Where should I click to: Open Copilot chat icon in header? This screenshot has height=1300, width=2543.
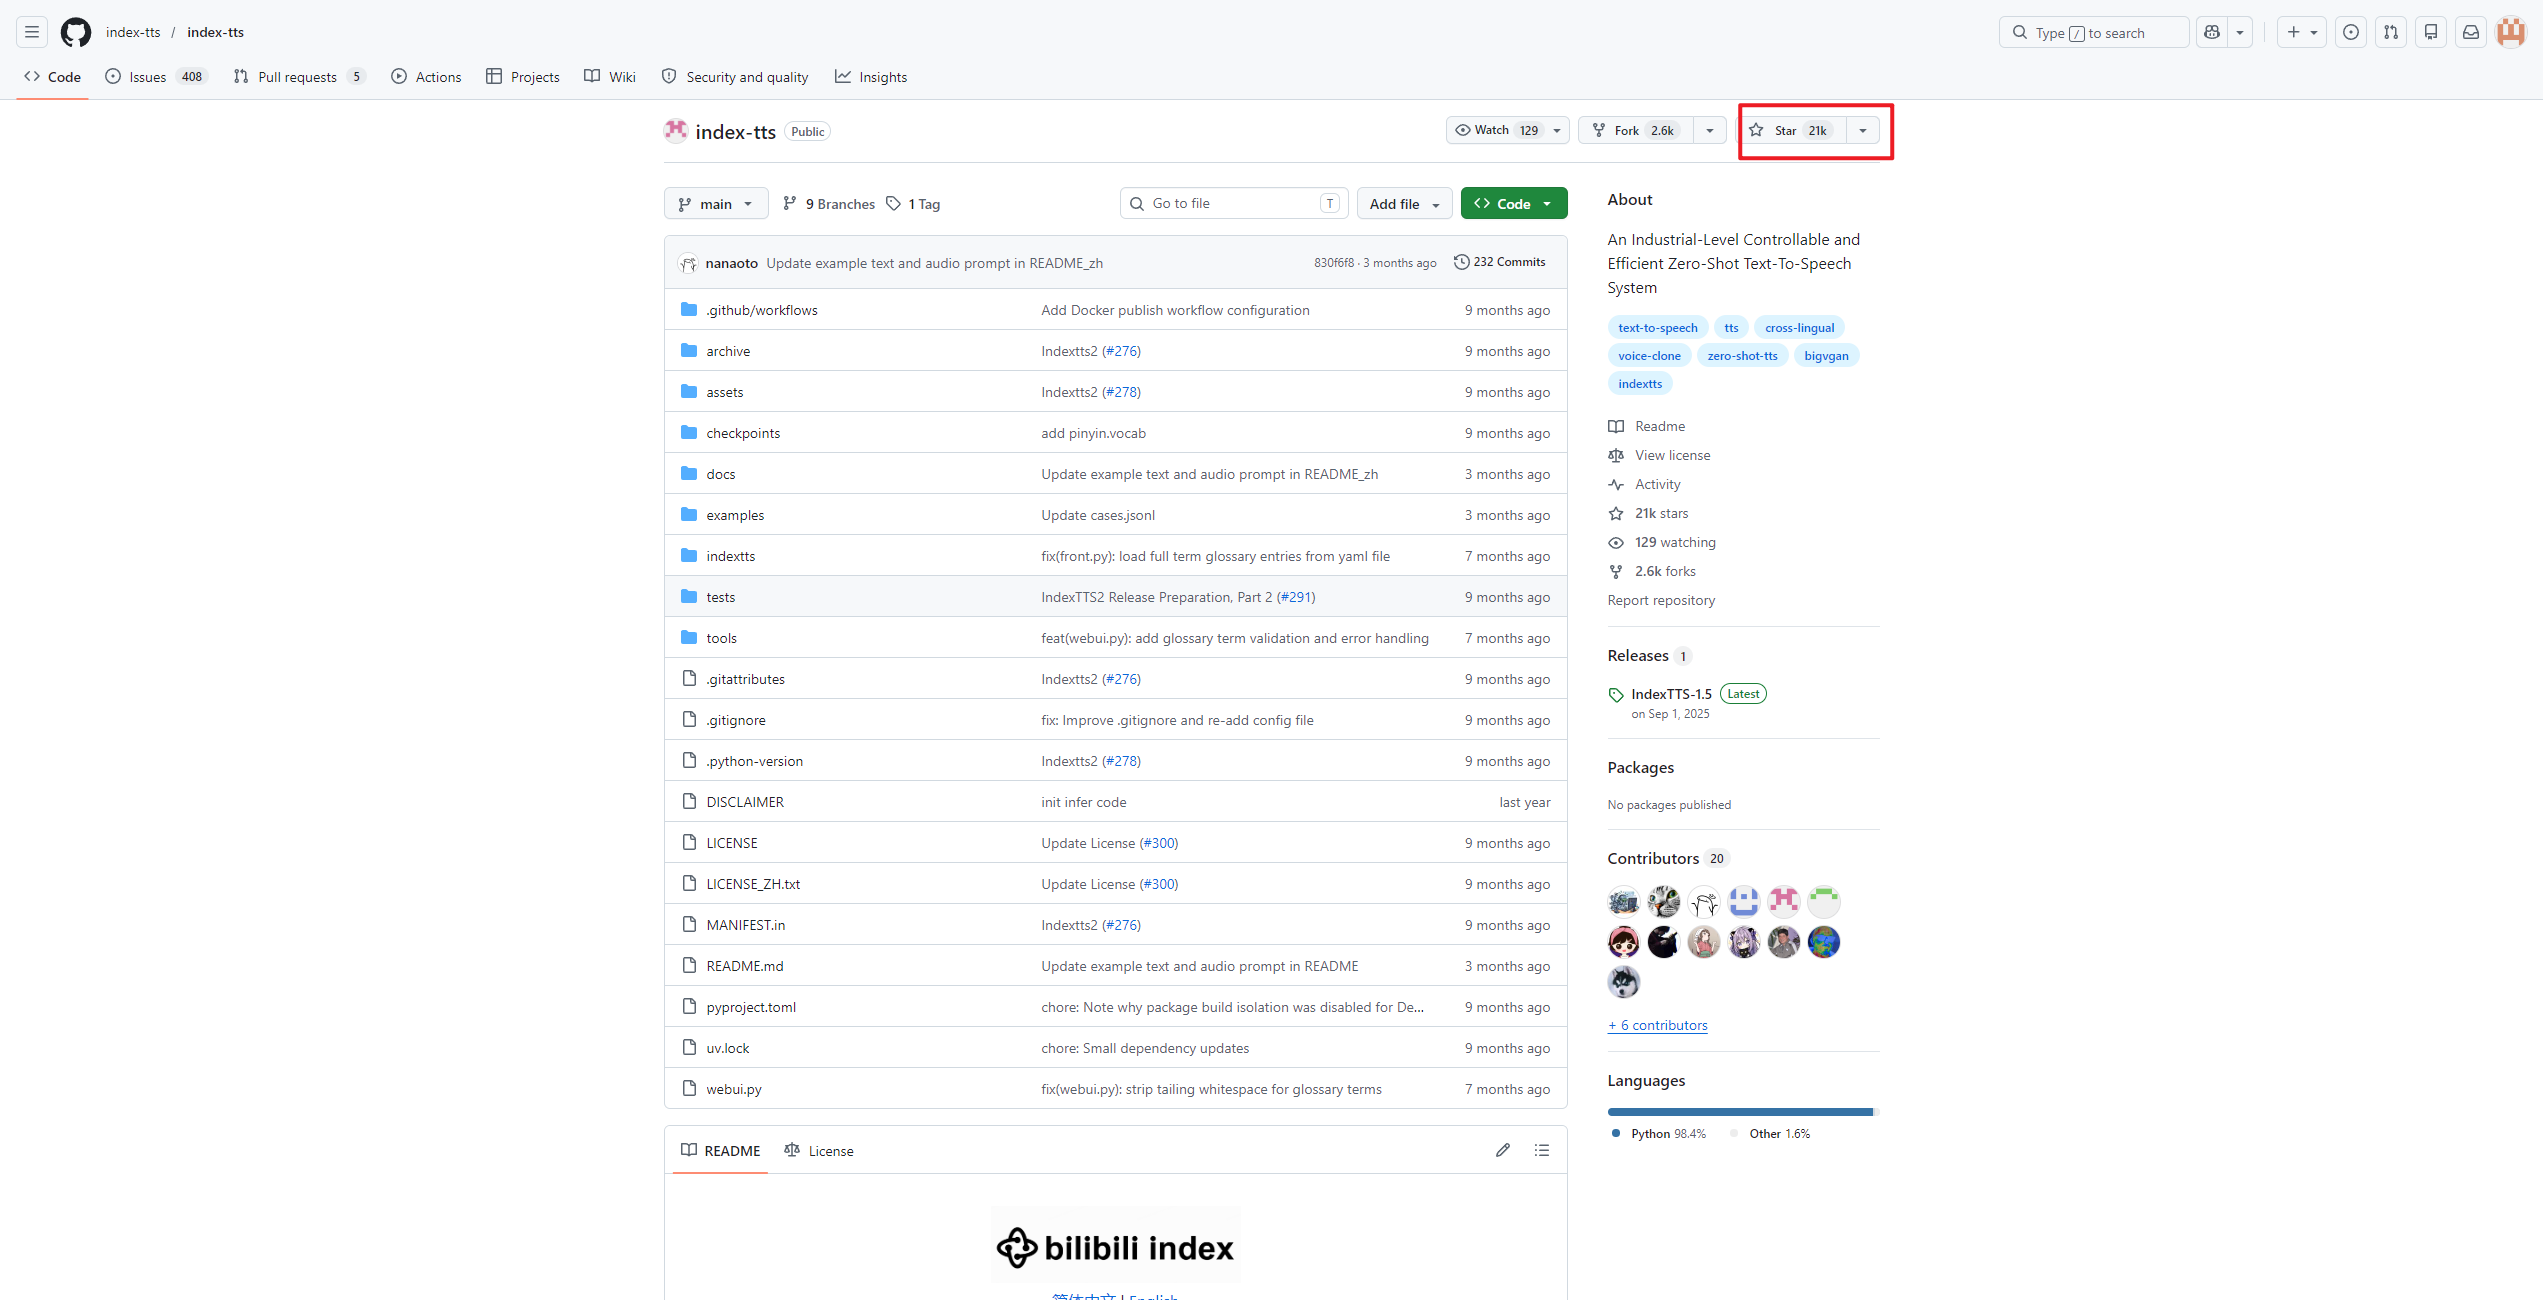pos(2212,32)
